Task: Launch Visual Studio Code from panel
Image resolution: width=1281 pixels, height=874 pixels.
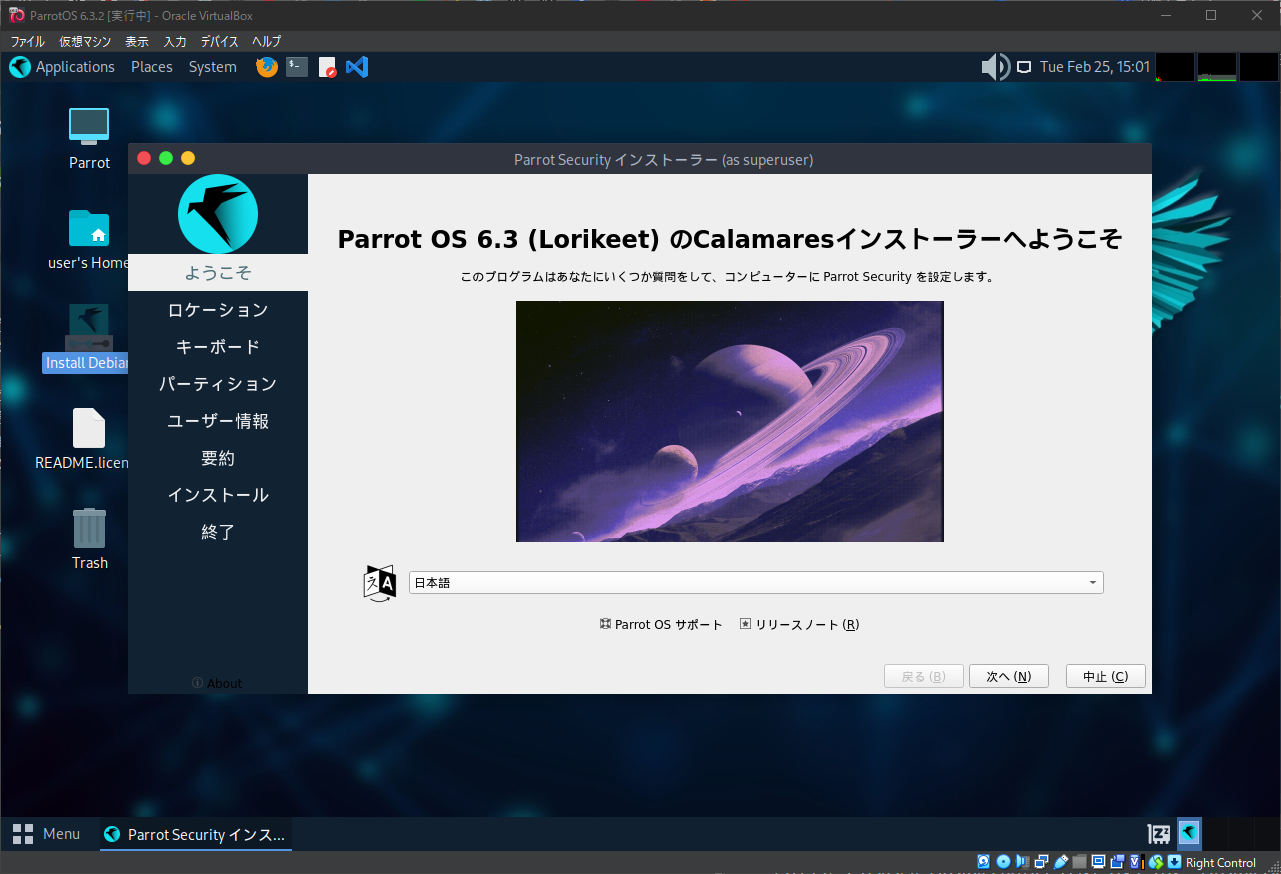Action: click(357, 67)
